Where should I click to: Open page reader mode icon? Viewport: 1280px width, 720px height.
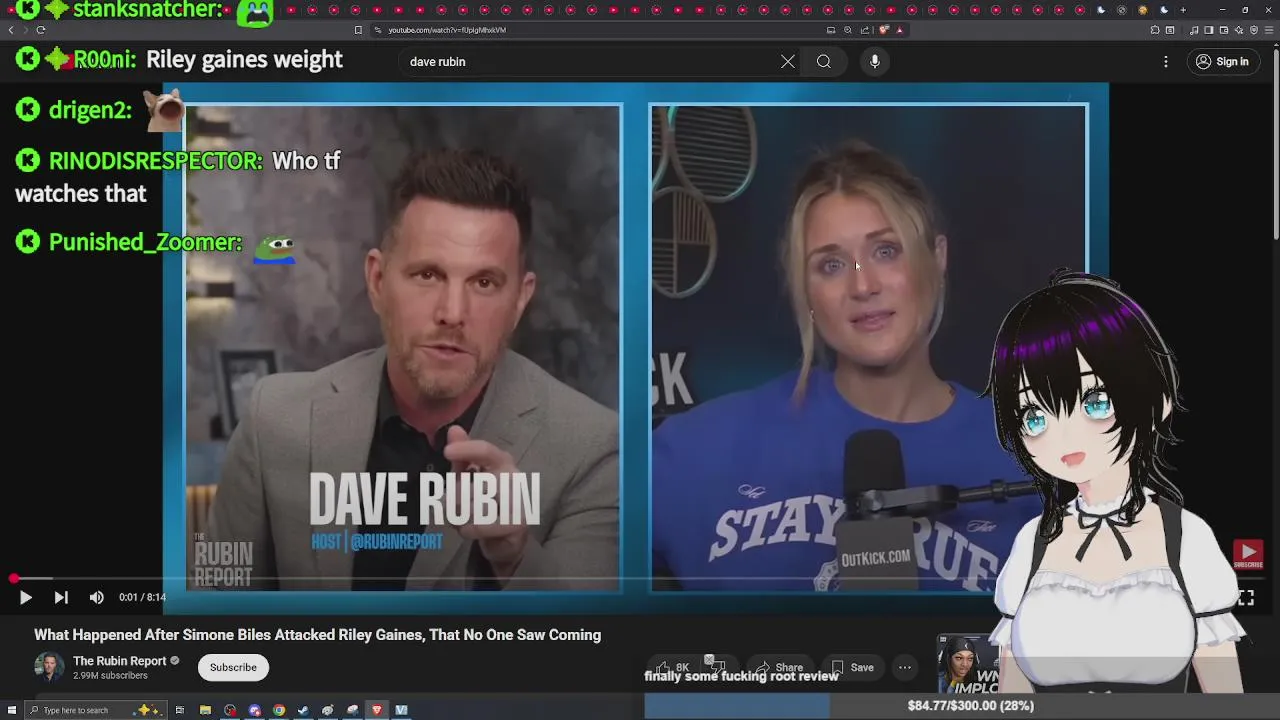831,30
